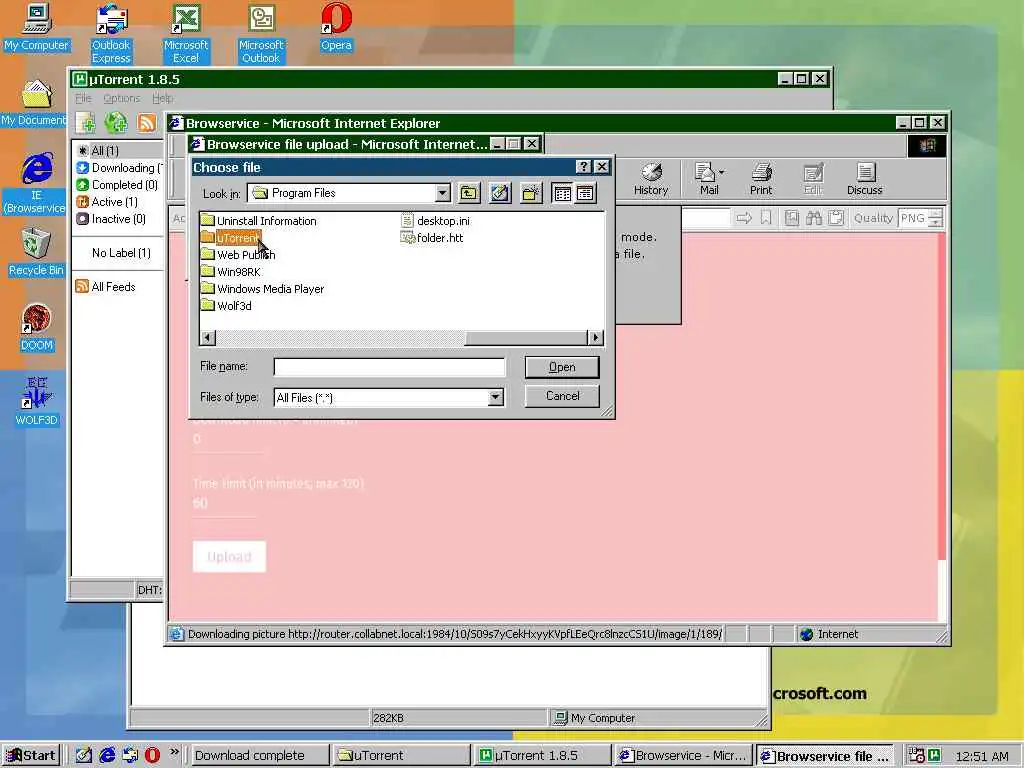Select All Feeds in uTorrent sidebar

coord(106,287)
